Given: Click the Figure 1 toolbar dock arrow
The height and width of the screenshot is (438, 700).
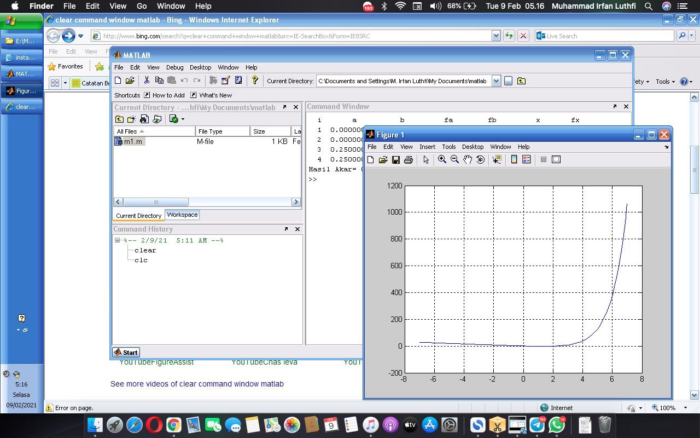Looking at the screenshot, I should 666,147.
